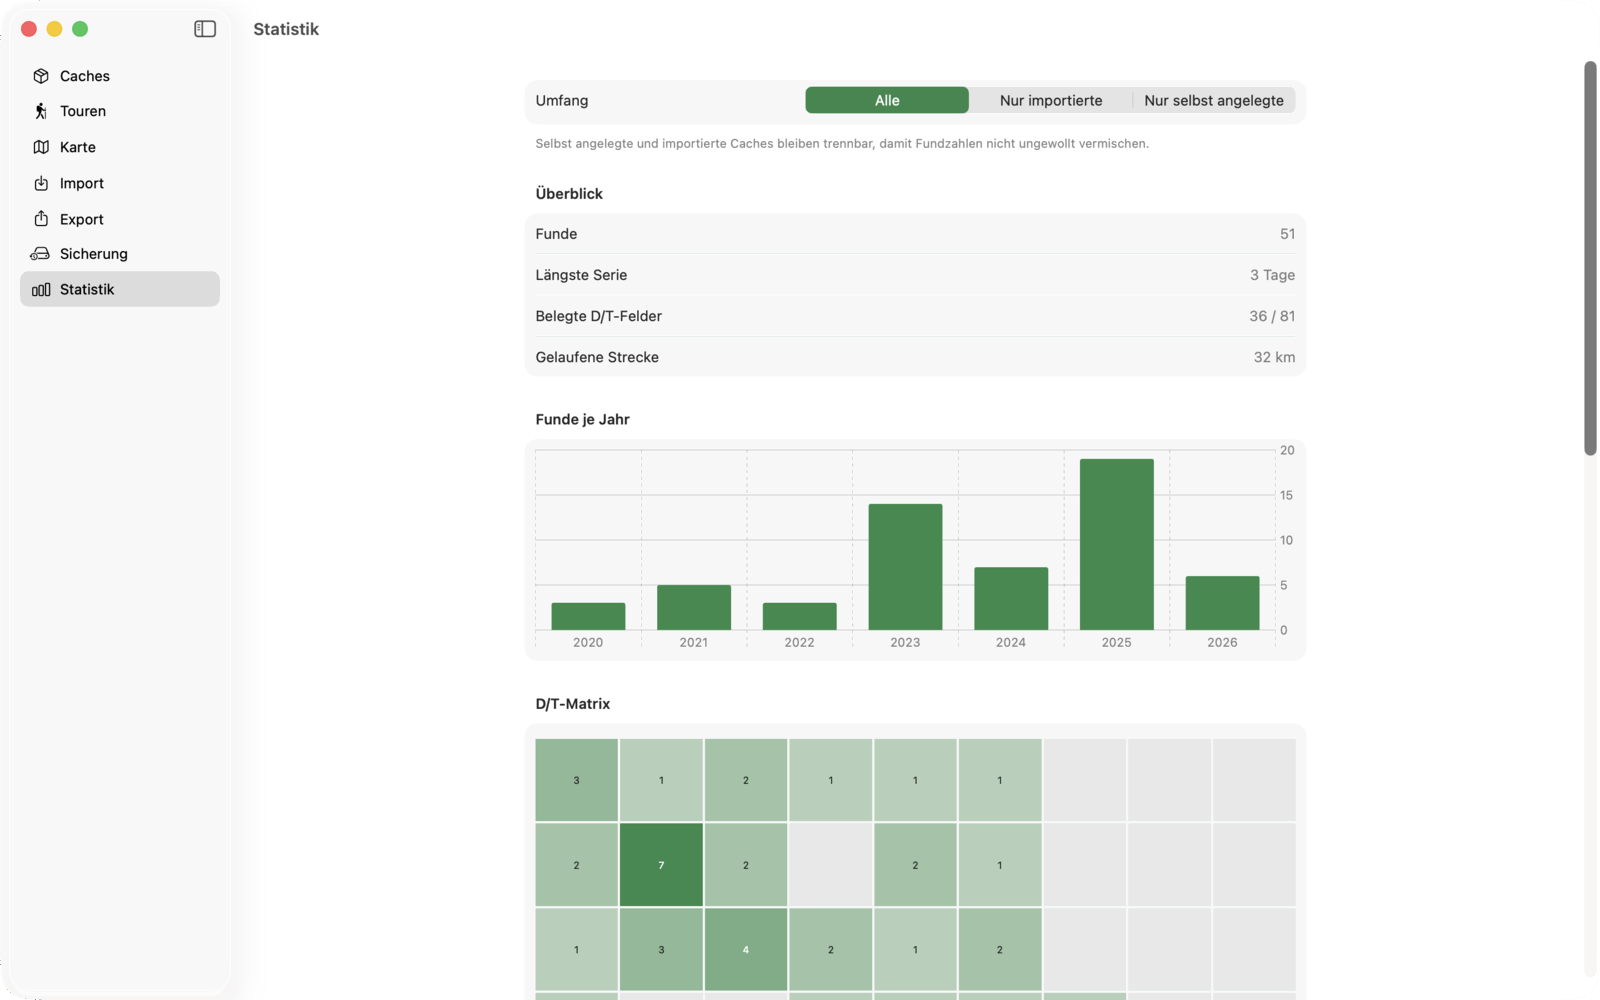Click the 2021 bar in the chart
This screenshot has width=1600, height=1000.
pyautogui.click(x=694, y=607)
